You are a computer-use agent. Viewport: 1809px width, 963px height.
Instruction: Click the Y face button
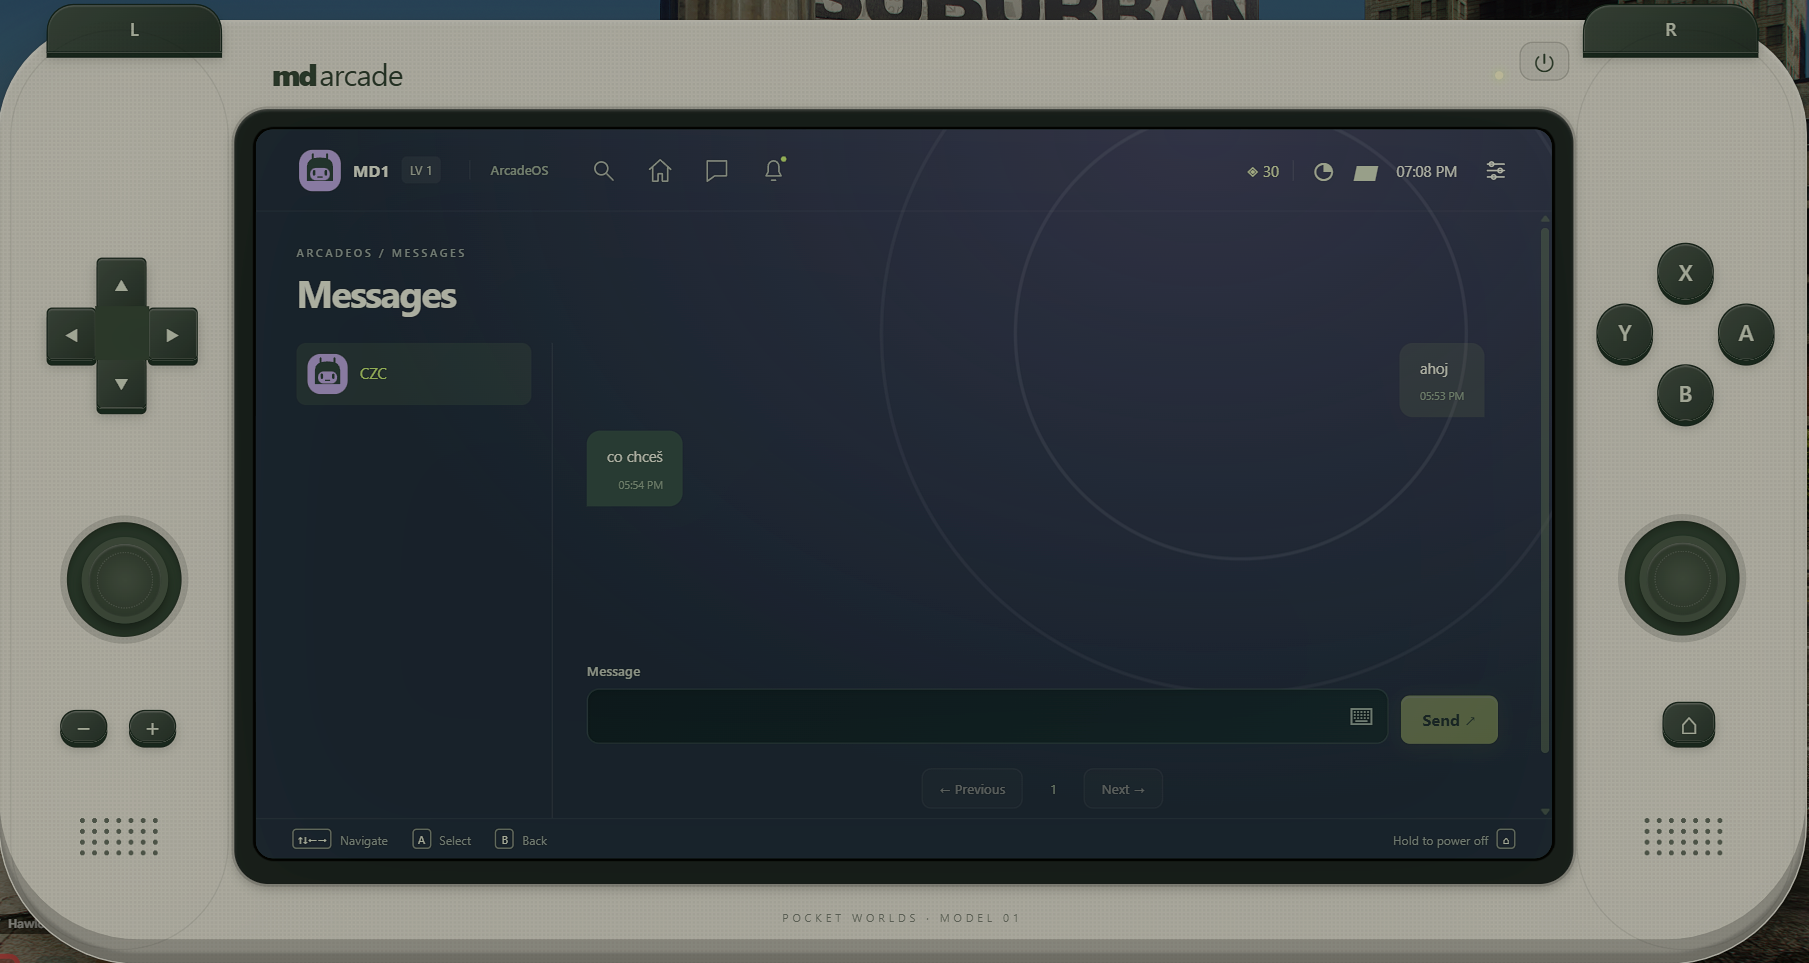point(1624,334)
